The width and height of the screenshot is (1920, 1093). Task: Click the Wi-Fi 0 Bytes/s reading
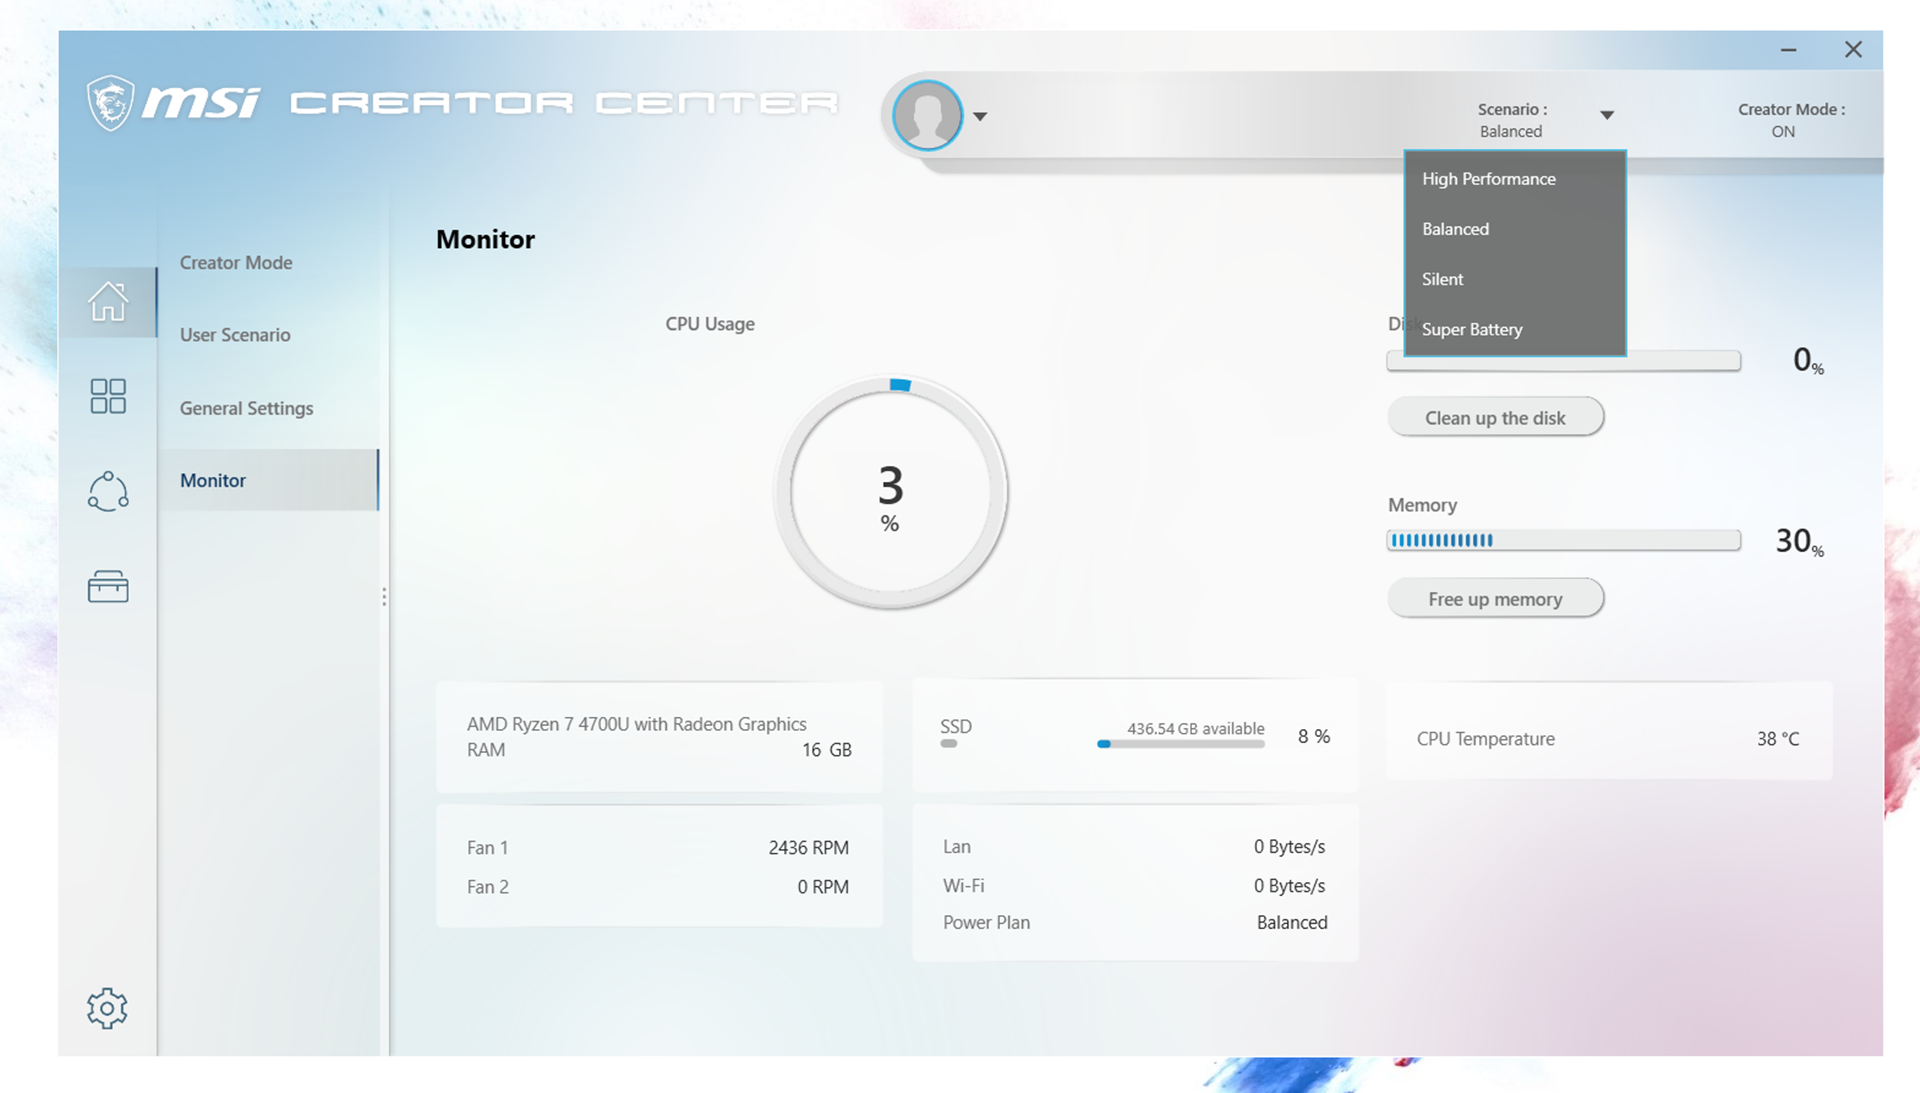1289,886
